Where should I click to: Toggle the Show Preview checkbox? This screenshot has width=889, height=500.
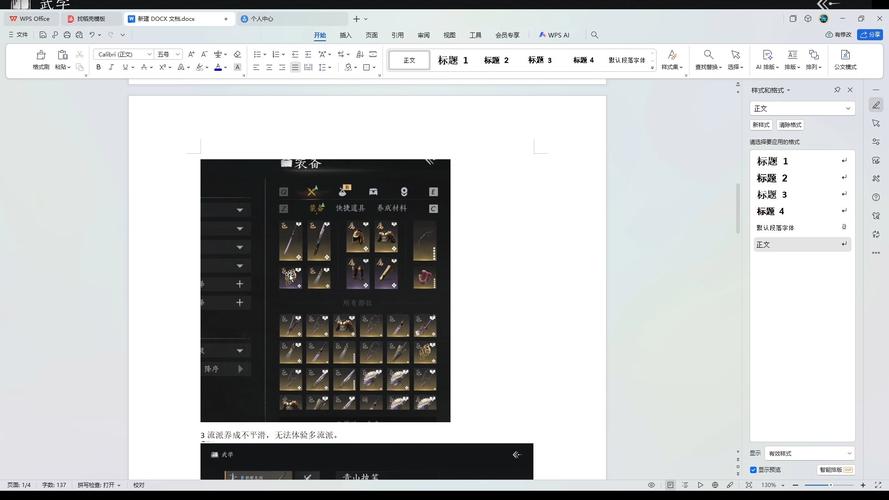coord(753,469)
